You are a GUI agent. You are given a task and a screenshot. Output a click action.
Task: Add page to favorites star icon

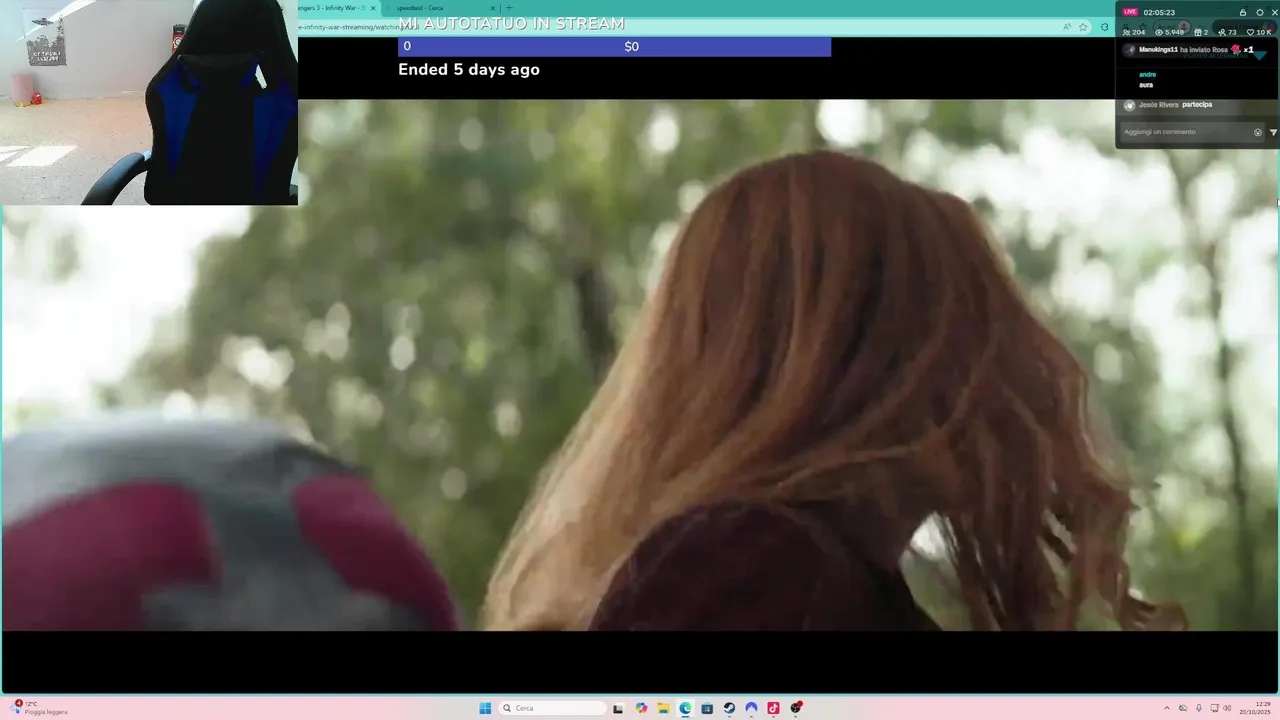(x=1083, y=27)
